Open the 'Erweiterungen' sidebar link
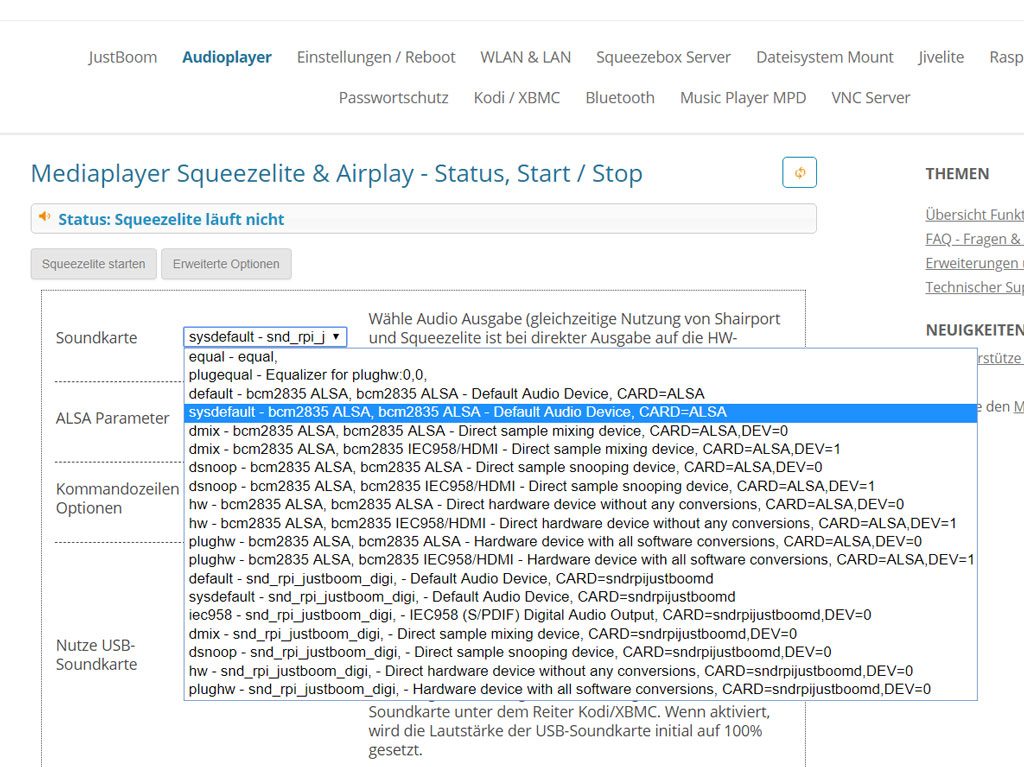The height and width of the screenshot is (767, 1024). (974, 263)
